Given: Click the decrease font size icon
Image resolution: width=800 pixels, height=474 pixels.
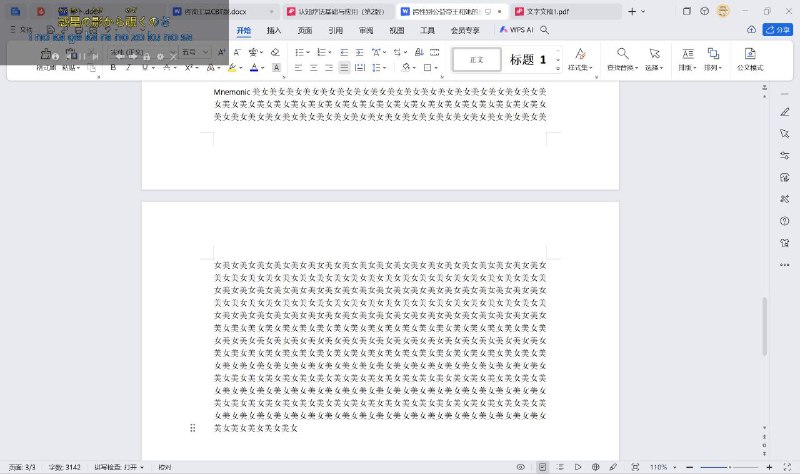Looking at the screenshot, I should click(237, 52).
